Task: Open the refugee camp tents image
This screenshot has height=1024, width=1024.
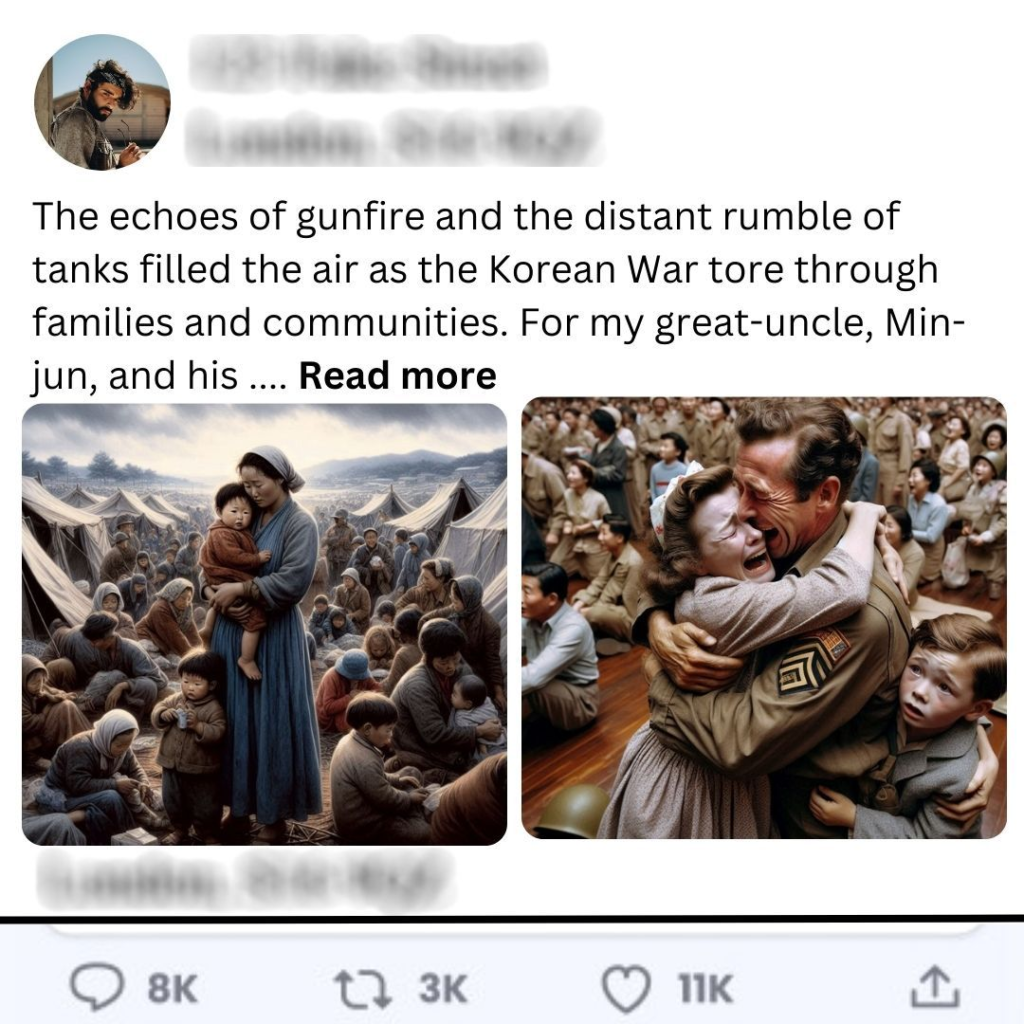Action: coord(264,623)
